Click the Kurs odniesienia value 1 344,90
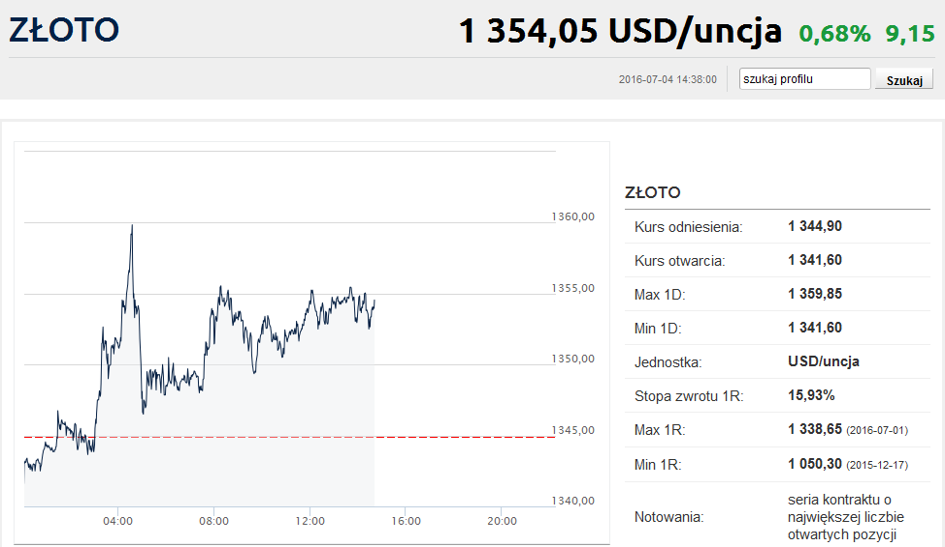945x547 pixels. click(815, 227)
